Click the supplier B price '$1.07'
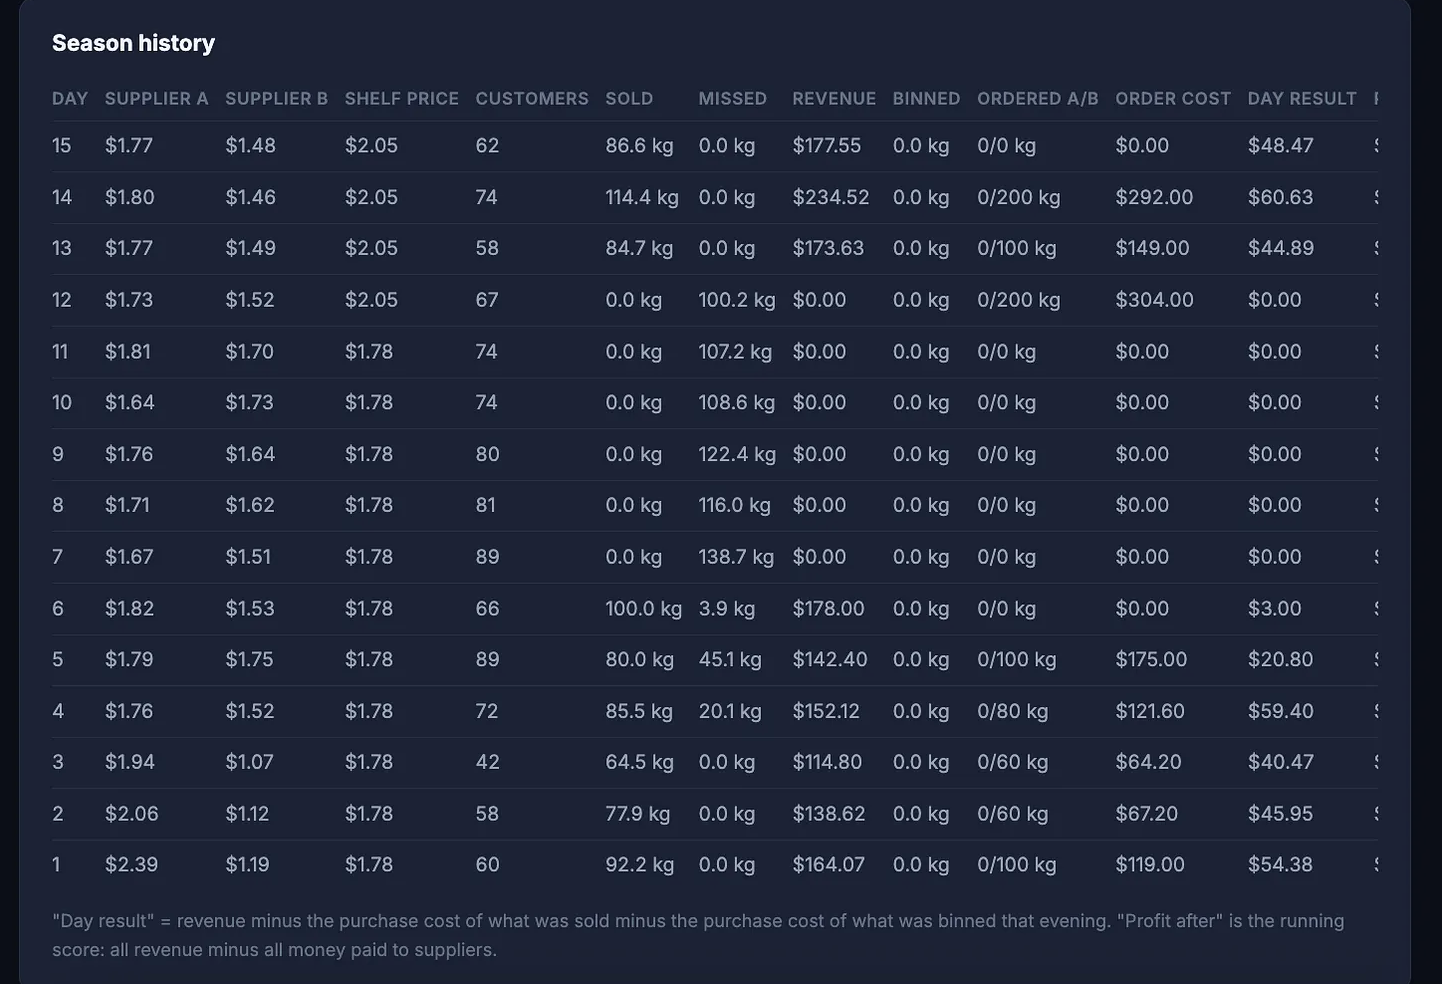The width and height of the screenshot is (1442, 984). point(249,763)
